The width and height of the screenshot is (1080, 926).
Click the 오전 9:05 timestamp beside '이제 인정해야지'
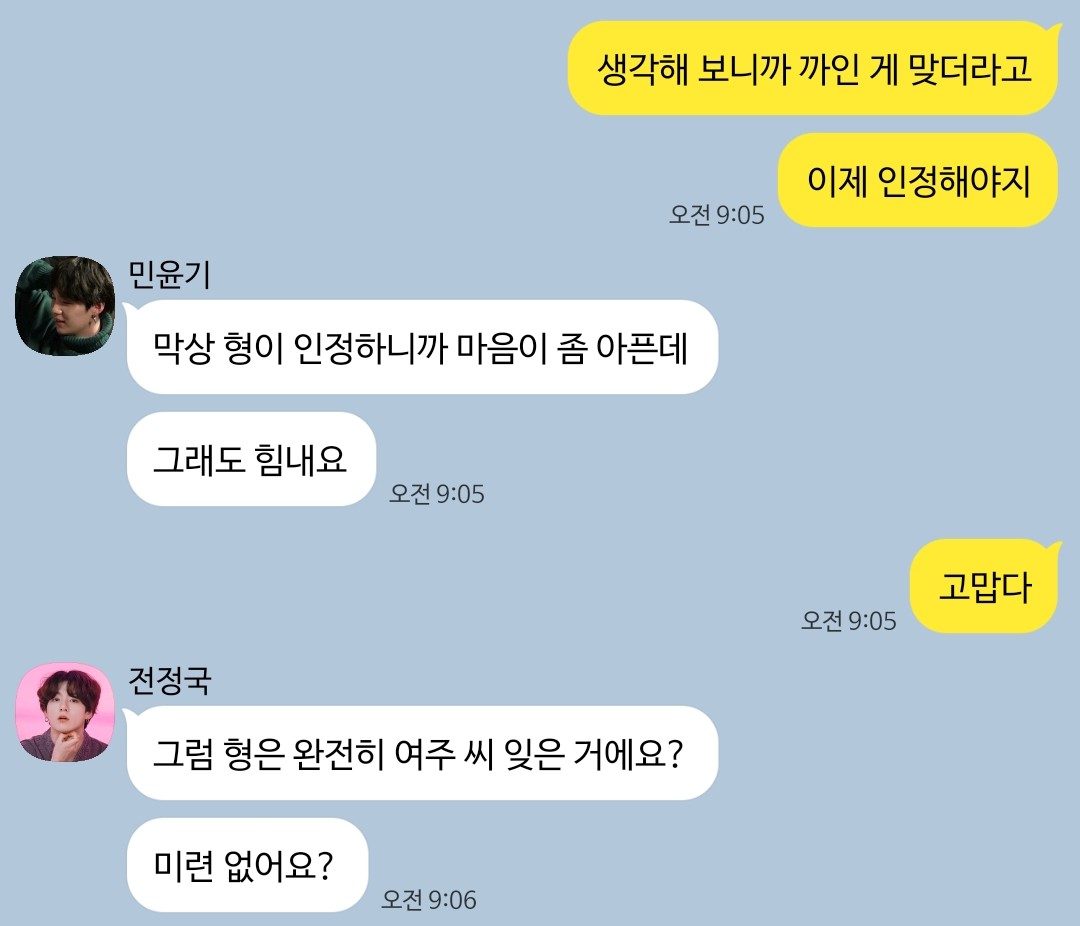click(716, 214)
